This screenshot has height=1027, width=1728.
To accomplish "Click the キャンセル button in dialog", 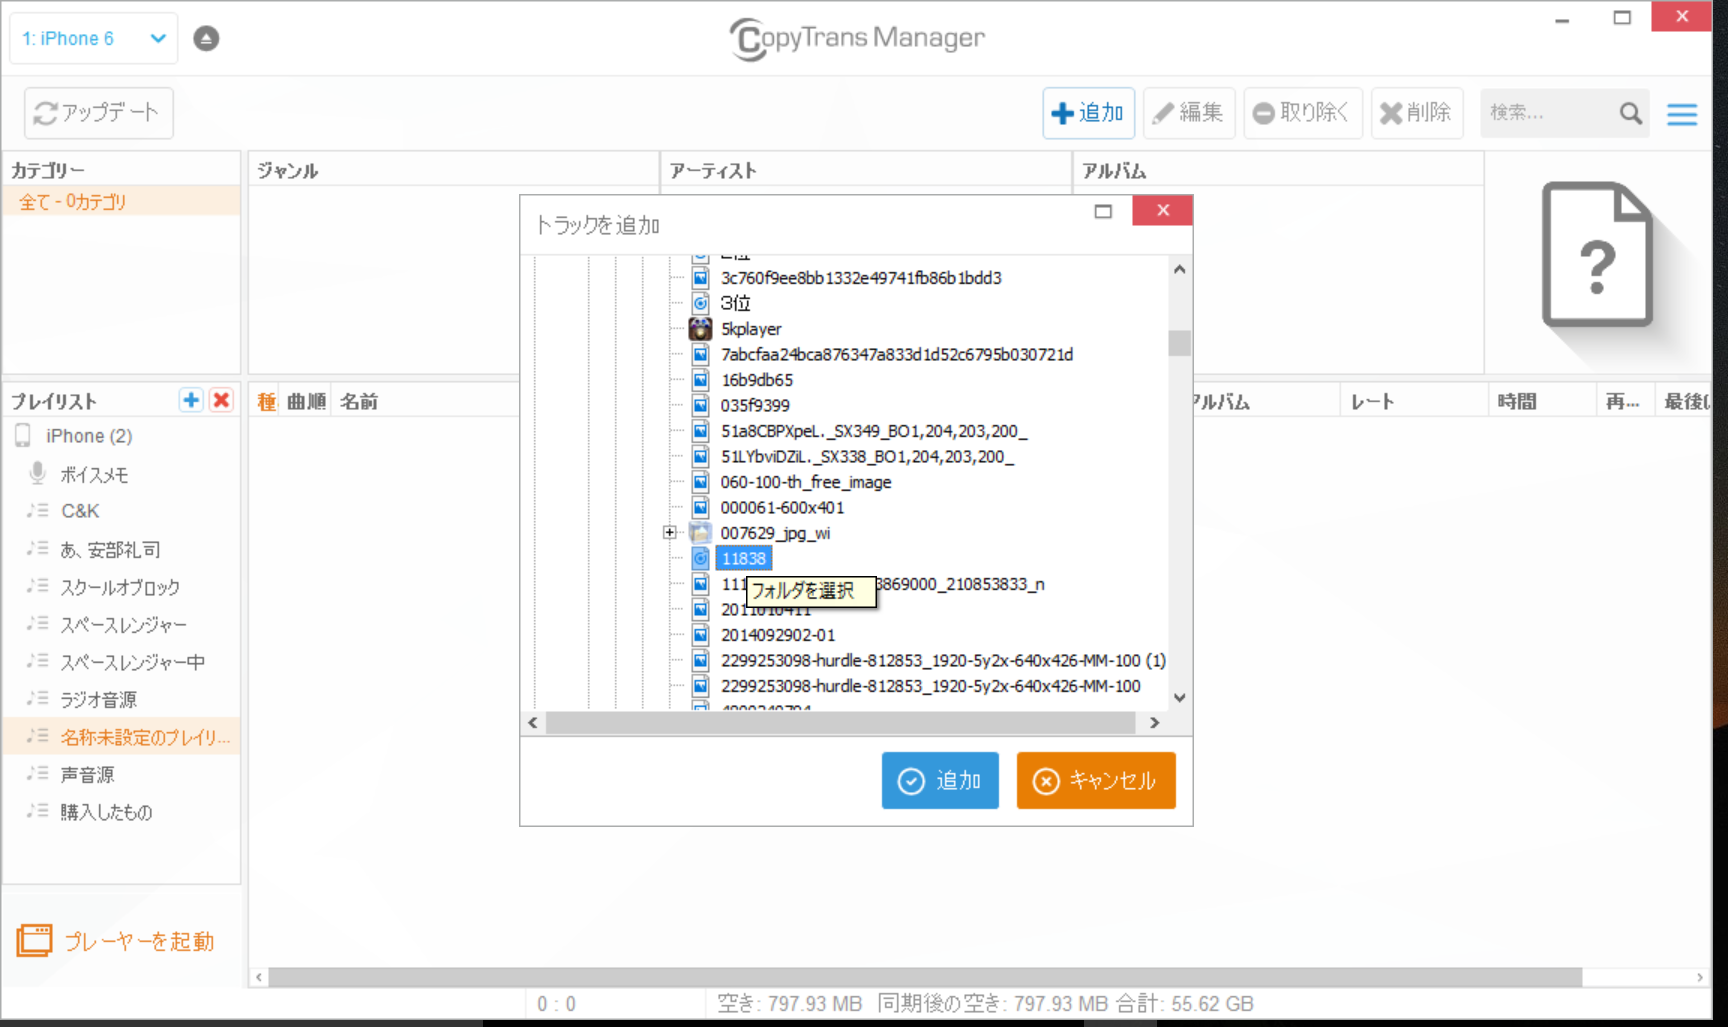I will pos(1096,780).
